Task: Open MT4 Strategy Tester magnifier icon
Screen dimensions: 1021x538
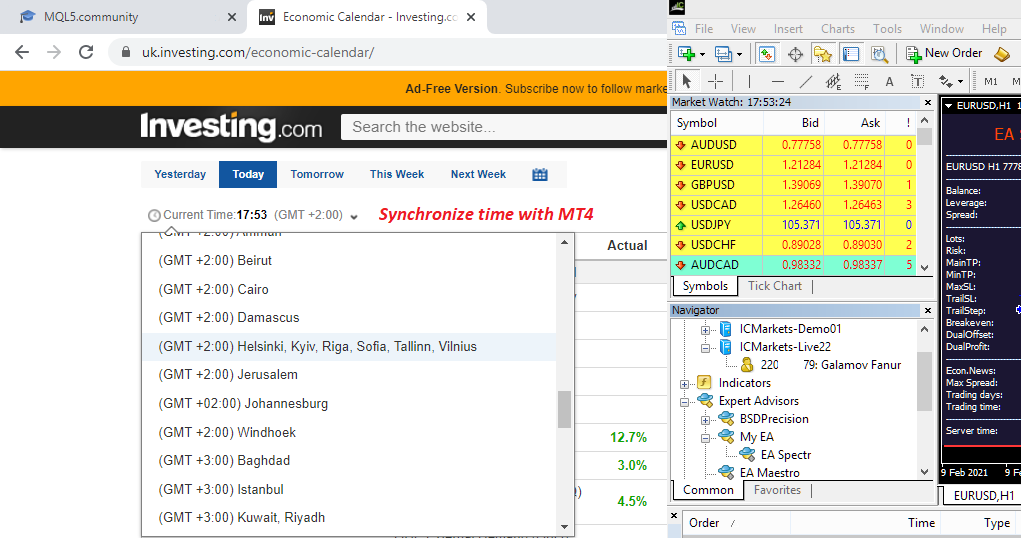Action: tap(880, 54)
